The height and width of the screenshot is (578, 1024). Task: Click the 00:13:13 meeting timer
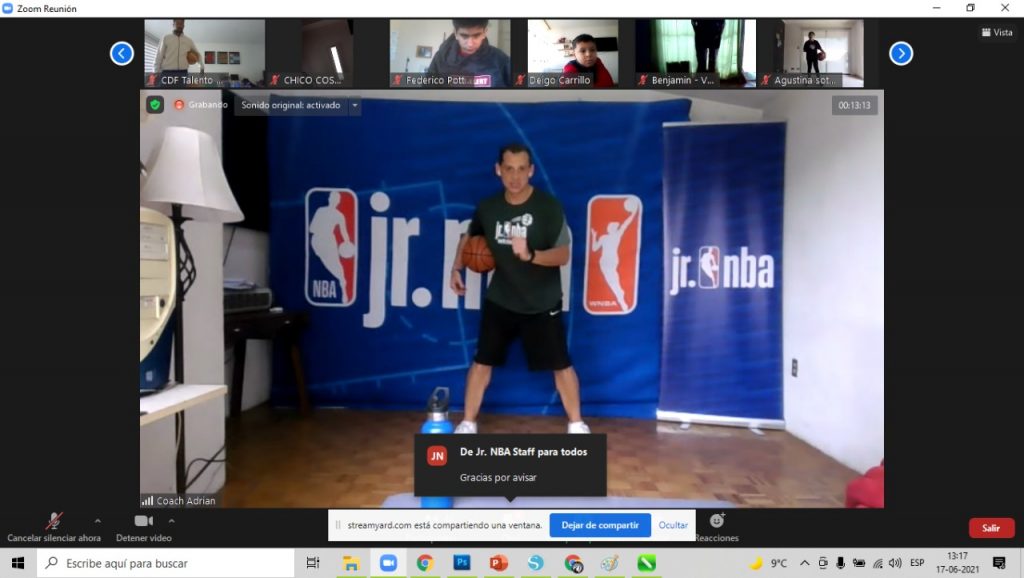[x=854, y=105]
